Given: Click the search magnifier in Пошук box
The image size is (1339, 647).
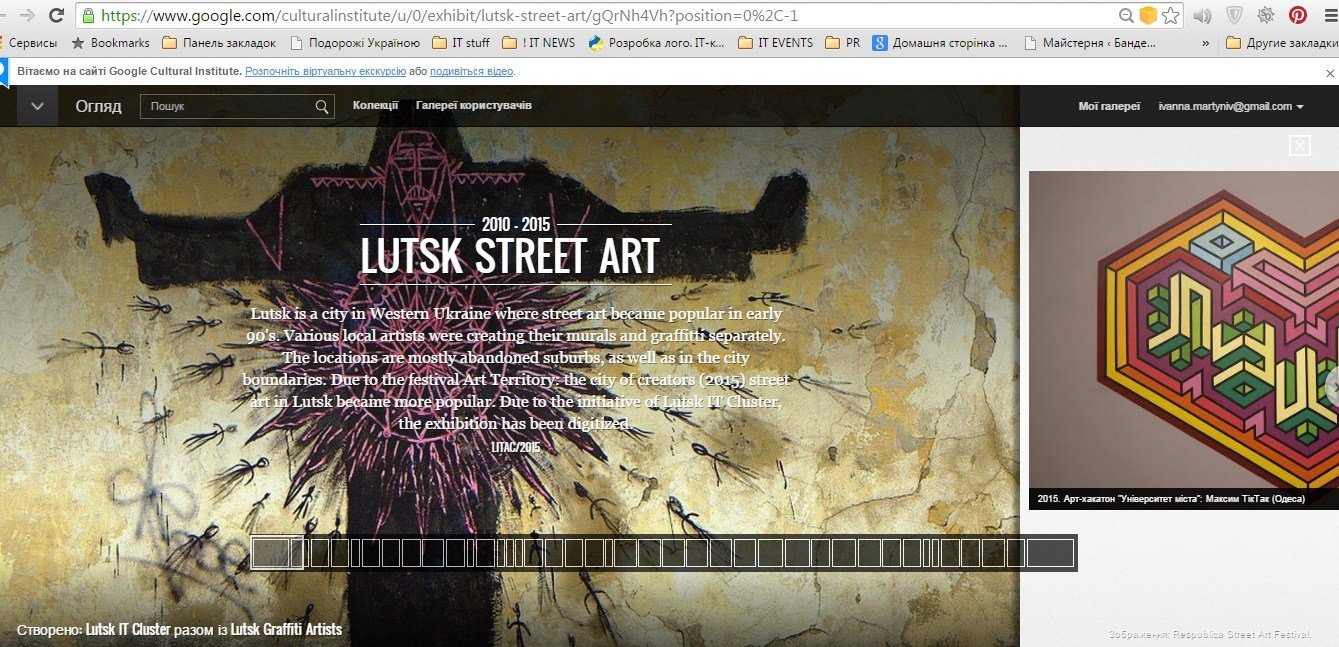Looking at the screenshot, I should (322, 106).
